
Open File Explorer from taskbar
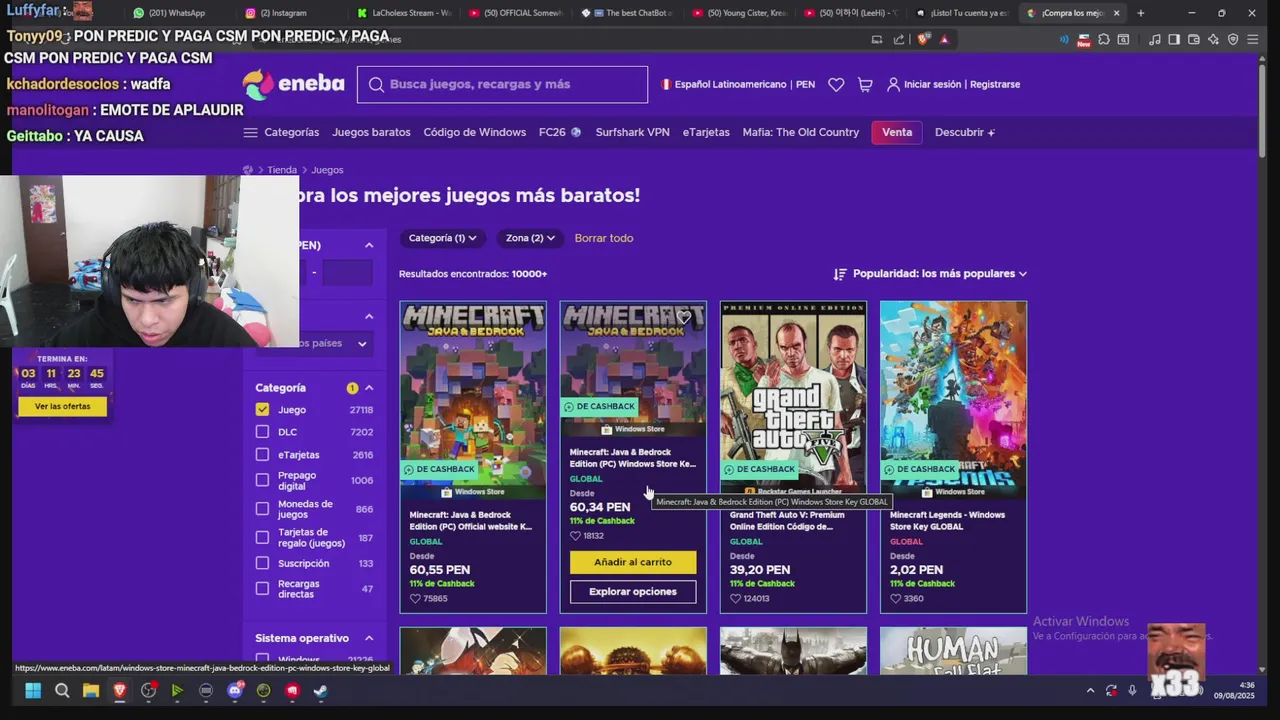pyautogui.click(x=91, y=690)
